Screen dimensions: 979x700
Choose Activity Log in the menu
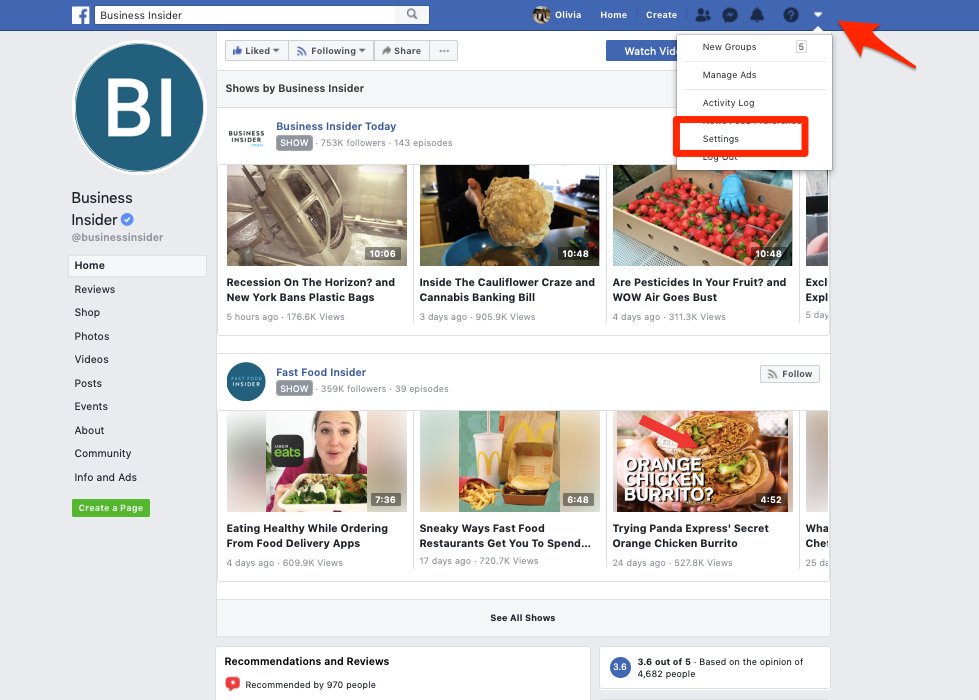pos(728,103)
